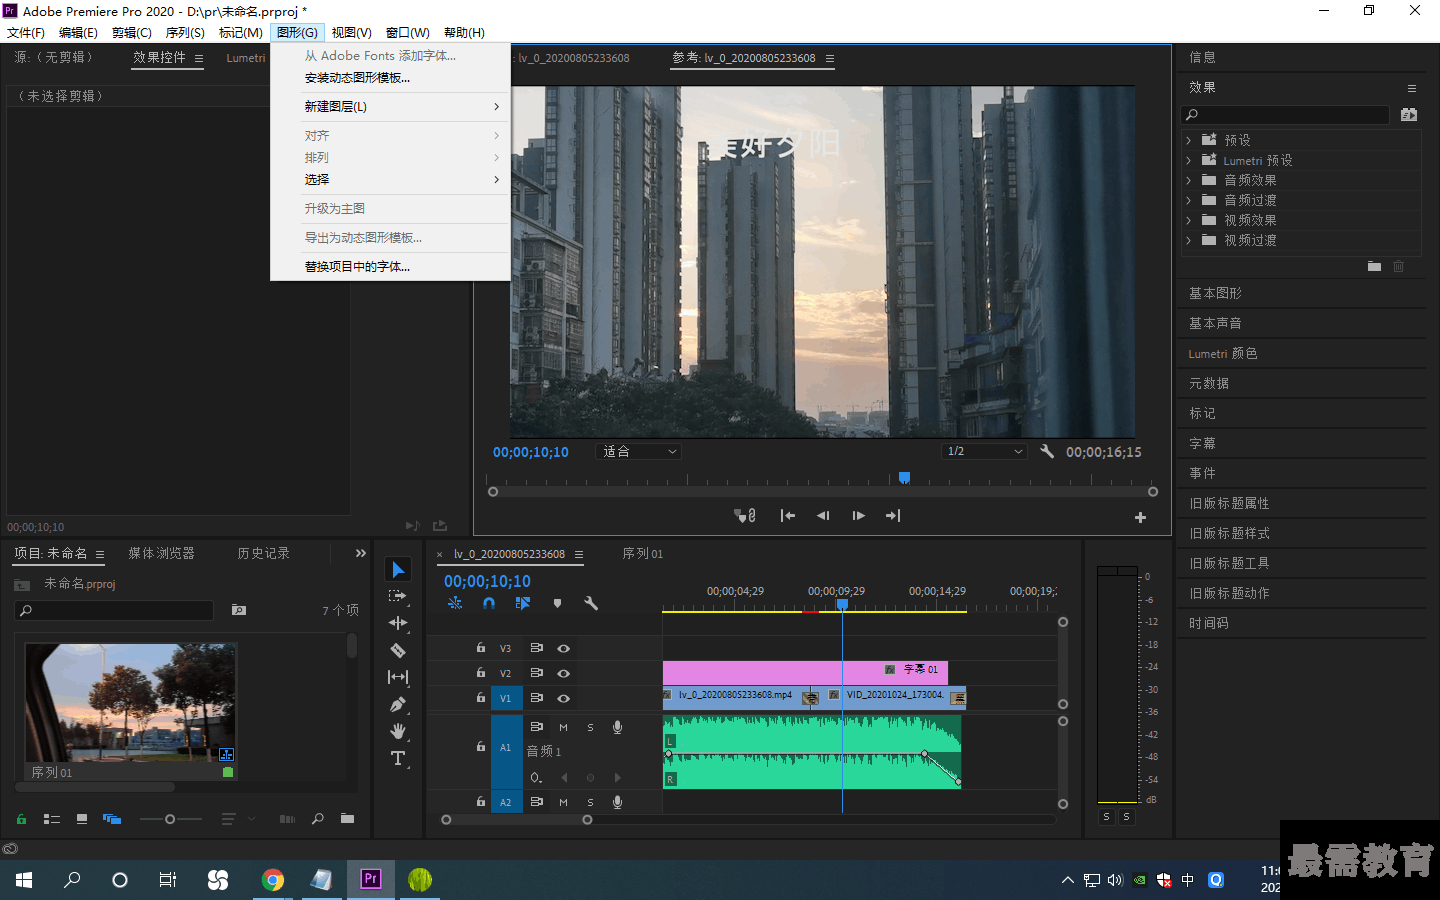Viewport: 1440px width, 900px height.
Task: Step forward one frame in program monitor
Action: coord(858,516)
